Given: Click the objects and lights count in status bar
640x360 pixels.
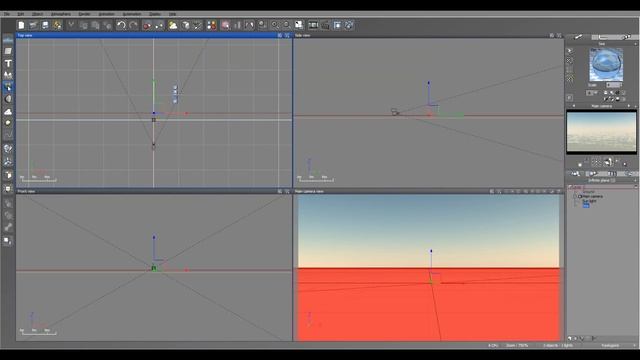Looking at the screenshot, I should [x=558, y=345].
